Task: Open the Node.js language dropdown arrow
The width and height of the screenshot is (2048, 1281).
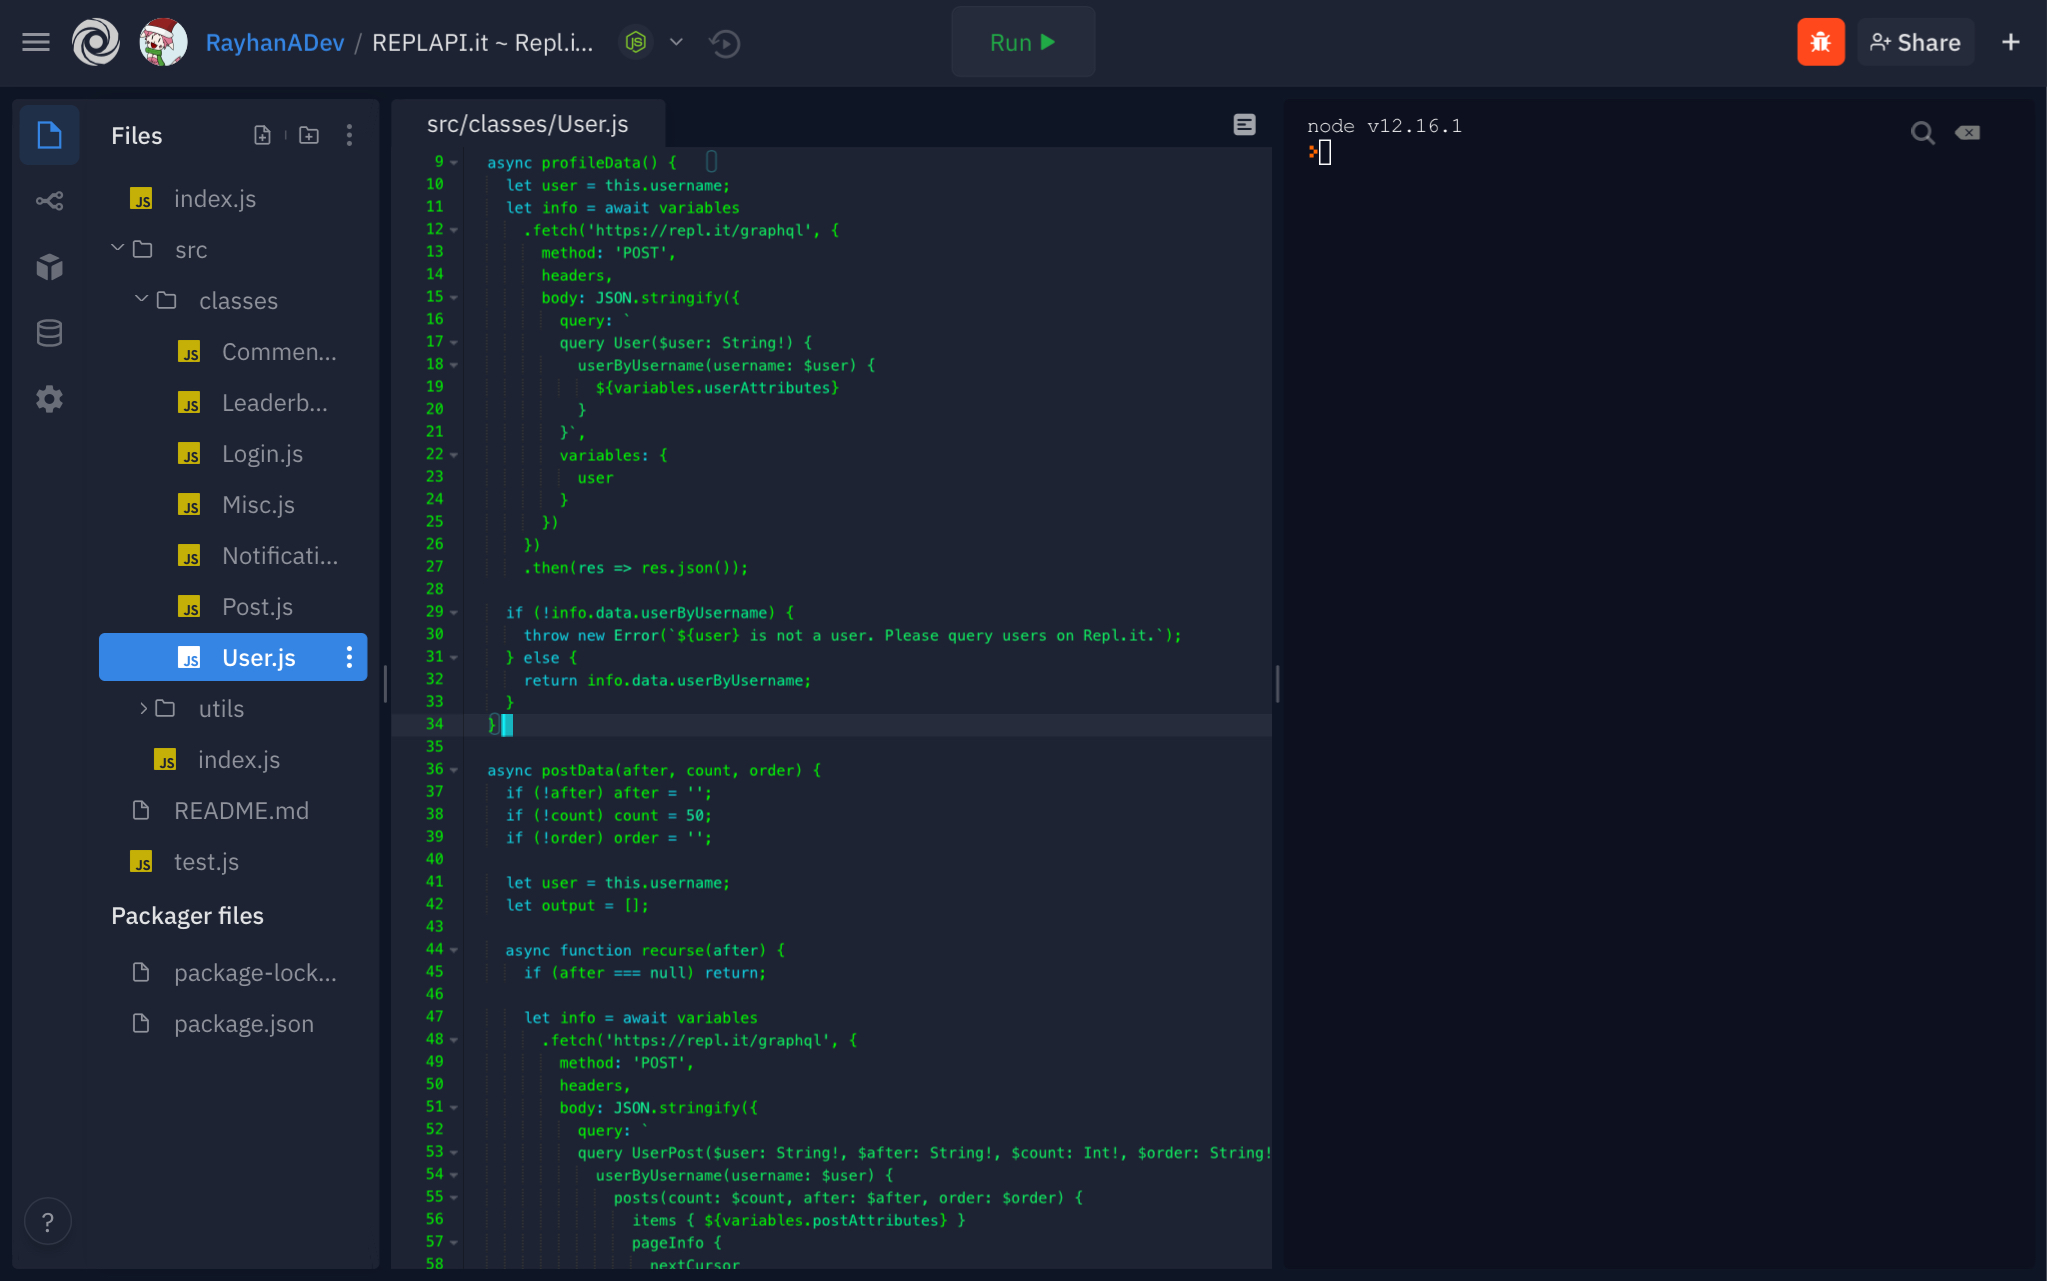Action: [676, 42]
